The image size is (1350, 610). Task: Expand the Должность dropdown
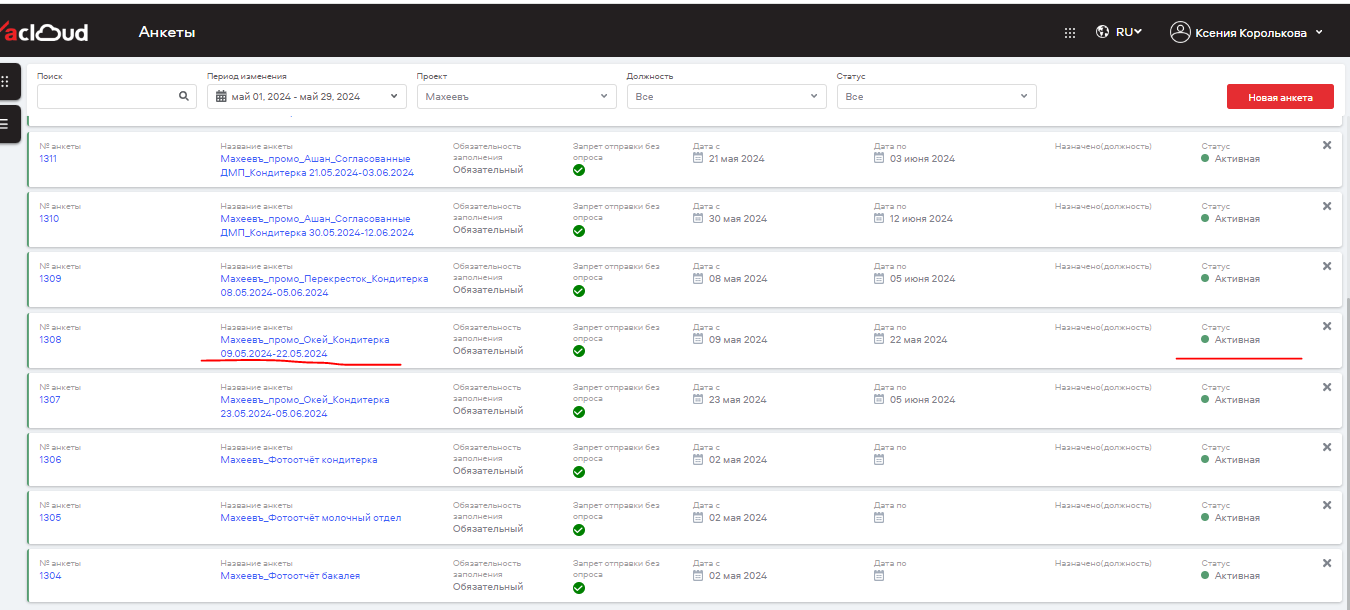tap(727, 96)
